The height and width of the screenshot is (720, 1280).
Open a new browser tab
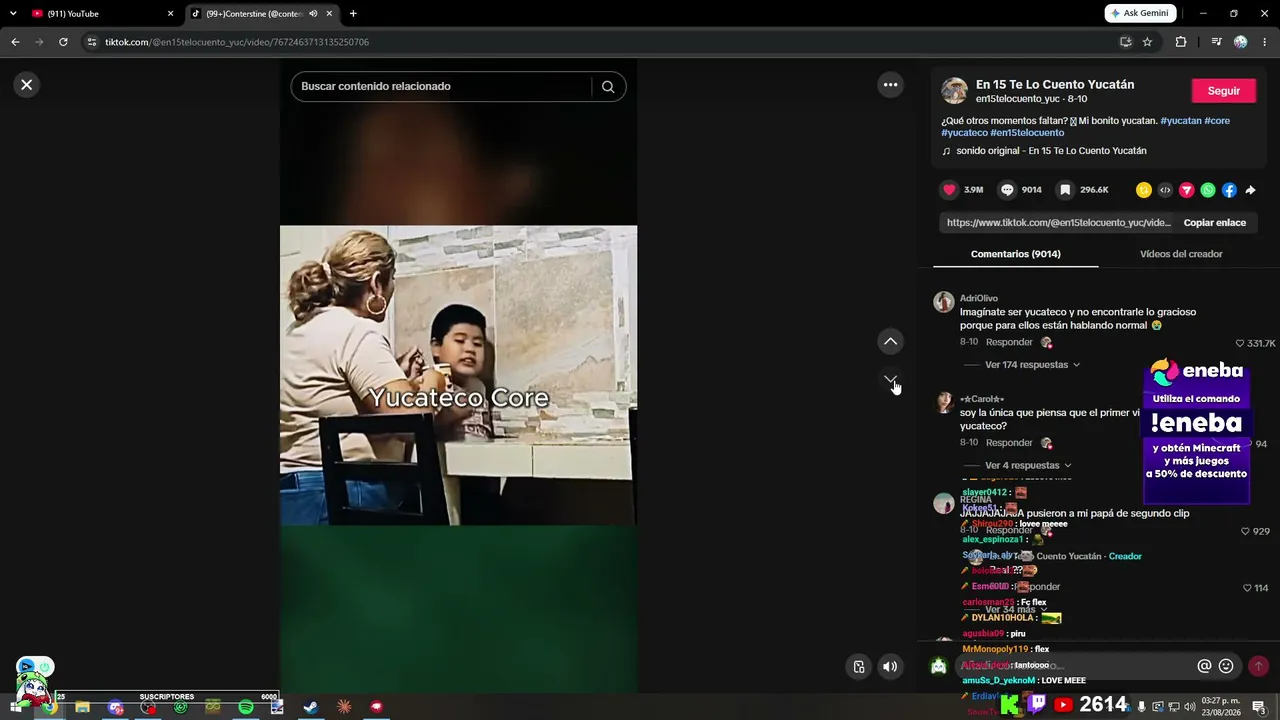click(353, 14)
